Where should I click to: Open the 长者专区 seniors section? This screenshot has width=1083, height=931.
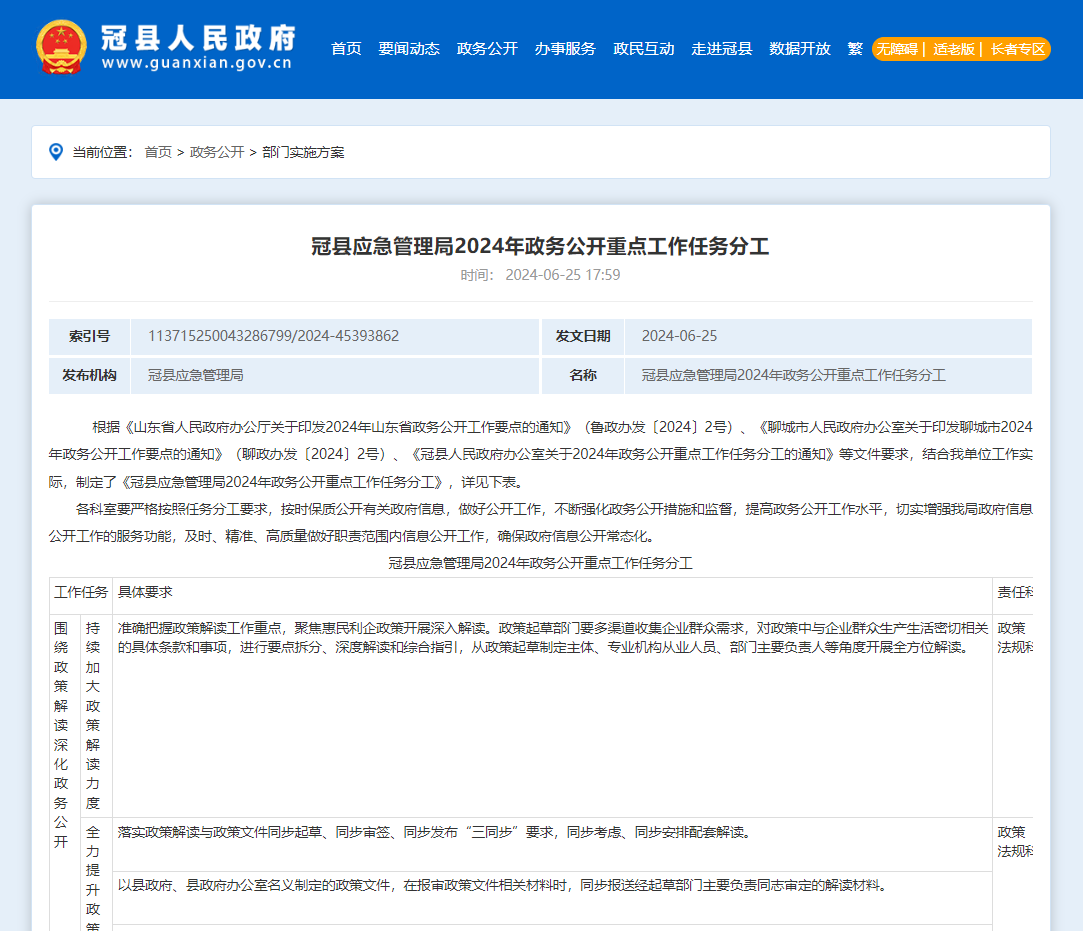point(1018,49)
